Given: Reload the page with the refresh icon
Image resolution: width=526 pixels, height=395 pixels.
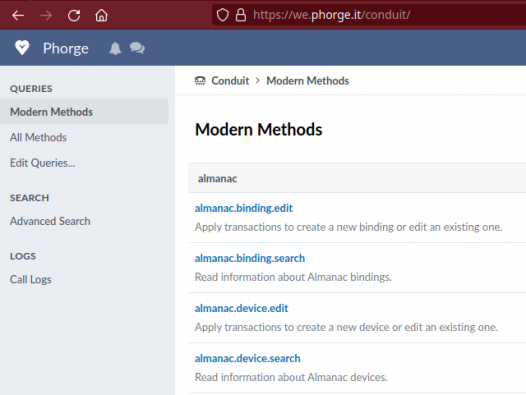Looking at the screenshot, I should click(x=74, y=15).
